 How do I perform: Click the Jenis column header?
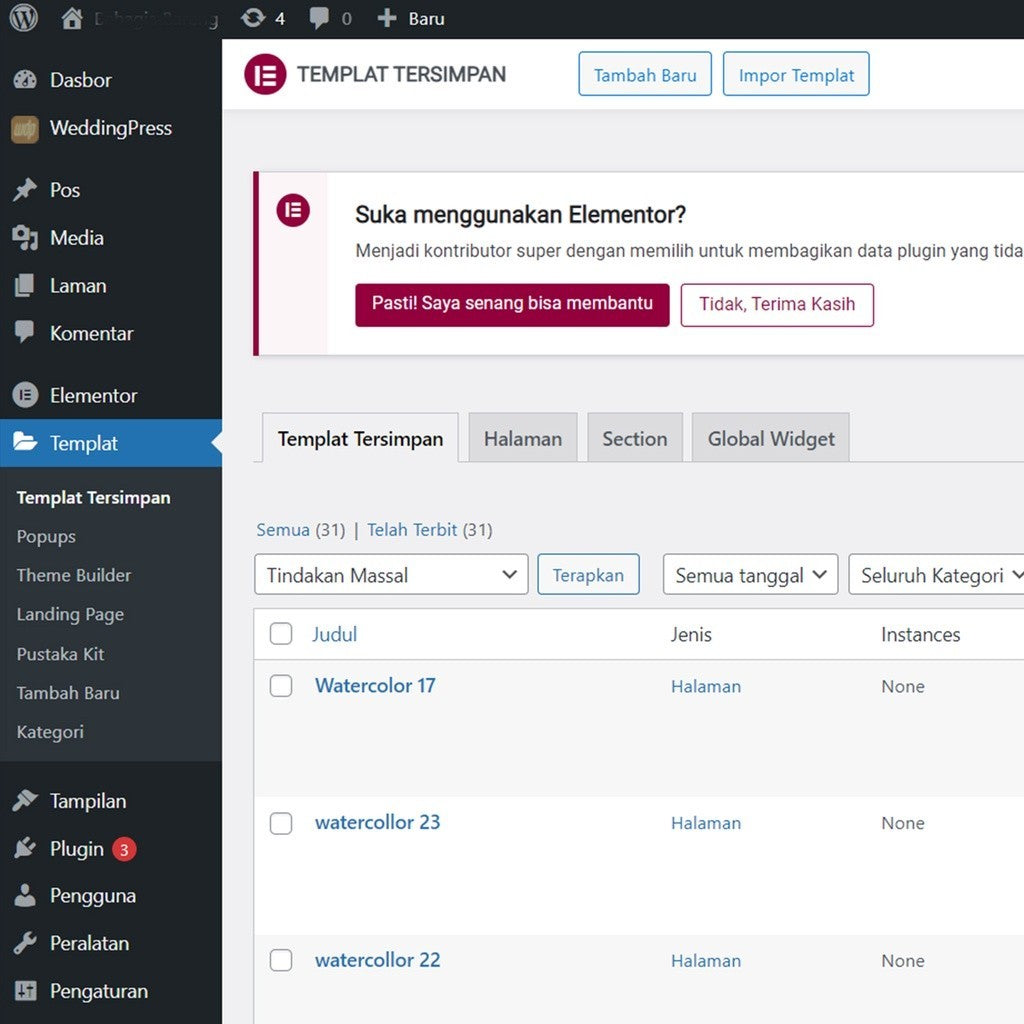pyautogui.click(x=690, y=634)
